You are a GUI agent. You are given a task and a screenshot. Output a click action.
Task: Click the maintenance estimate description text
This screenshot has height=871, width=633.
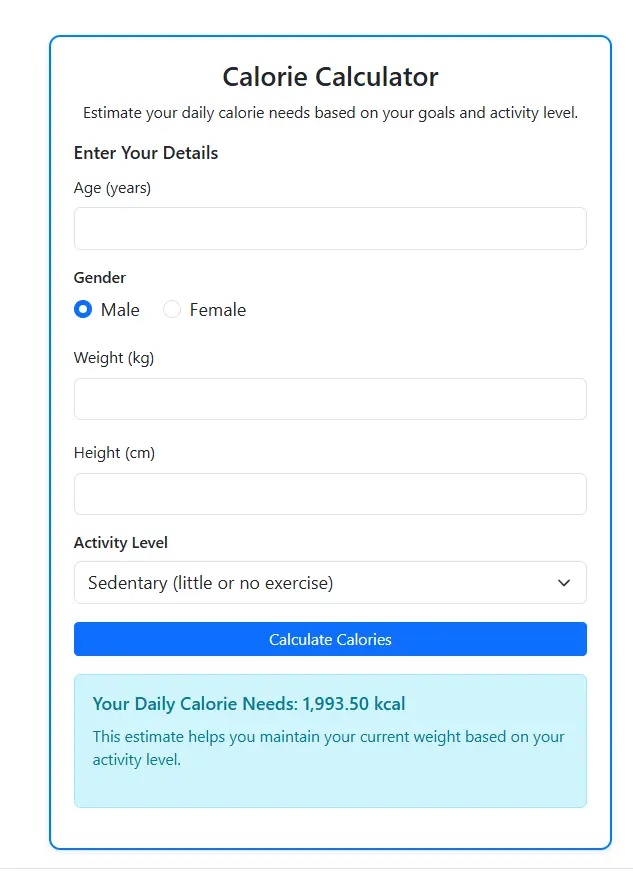click(325, 747)
